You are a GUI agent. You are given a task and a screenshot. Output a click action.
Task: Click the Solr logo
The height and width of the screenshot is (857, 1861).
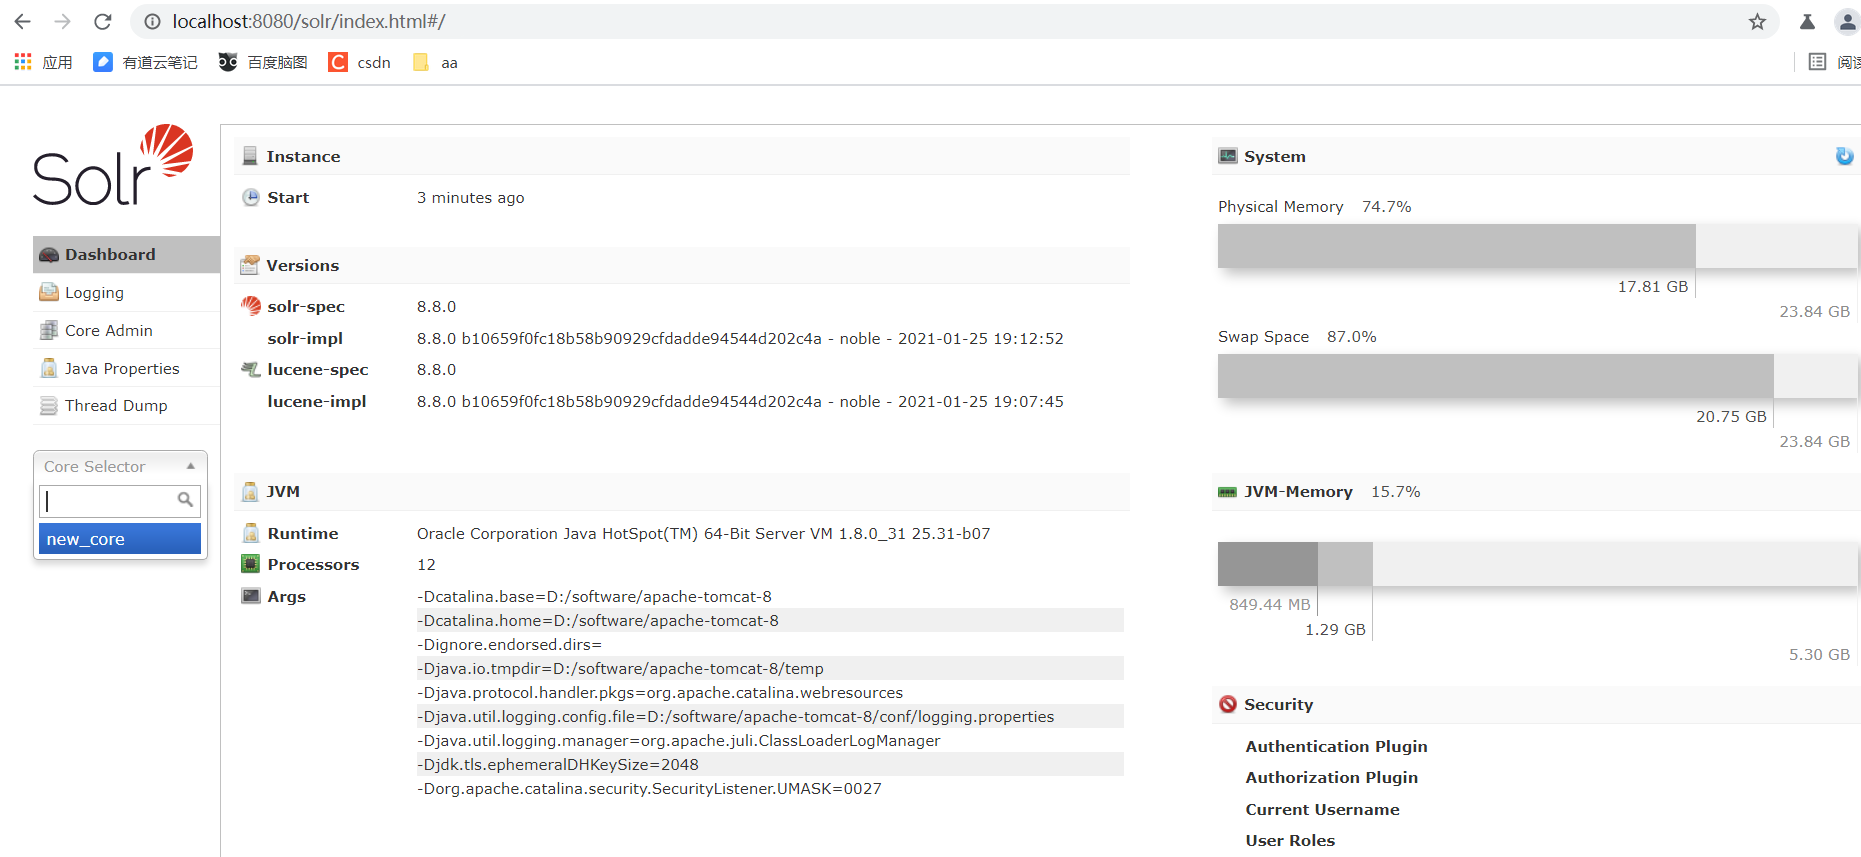(113, 165)
